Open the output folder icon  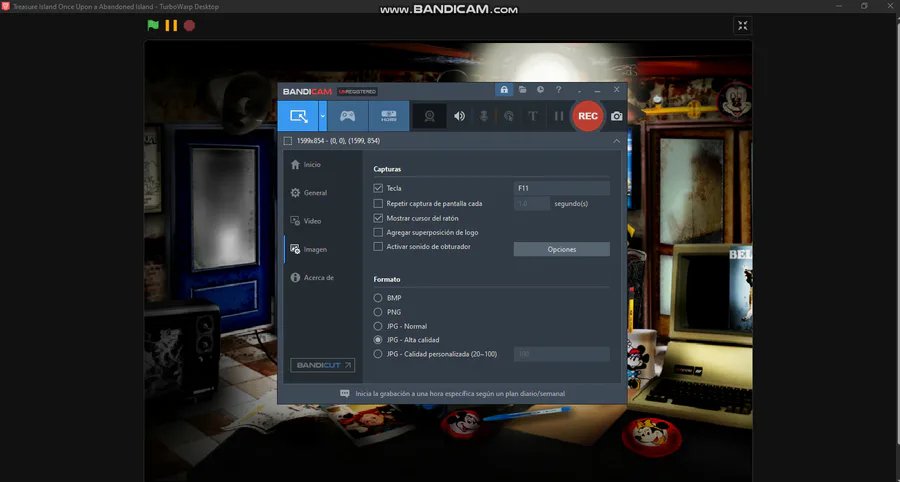[x=522, y=90]
